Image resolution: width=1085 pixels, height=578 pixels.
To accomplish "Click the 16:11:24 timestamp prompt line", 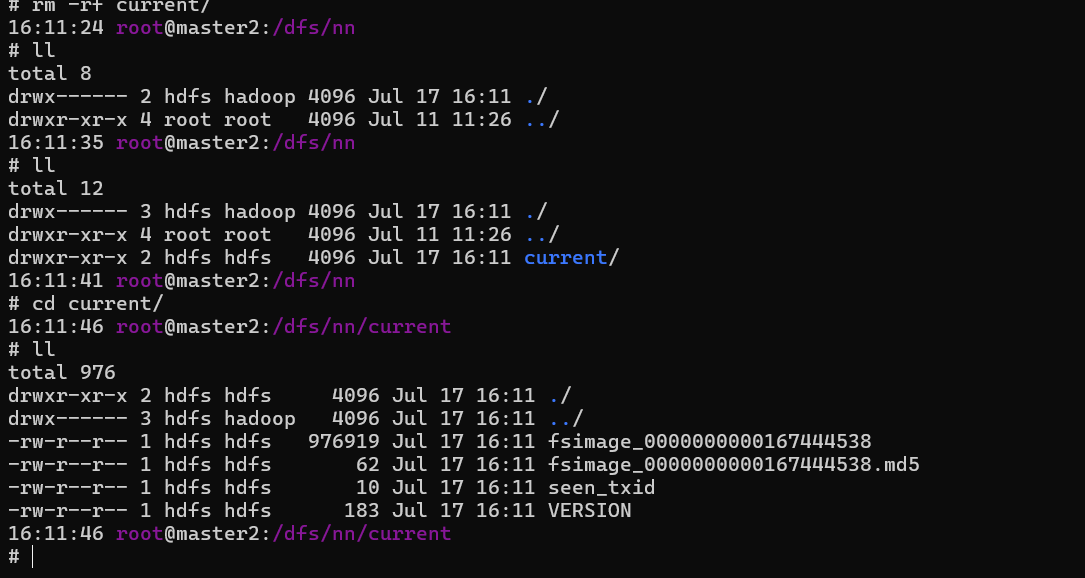I will click(181, 28).
